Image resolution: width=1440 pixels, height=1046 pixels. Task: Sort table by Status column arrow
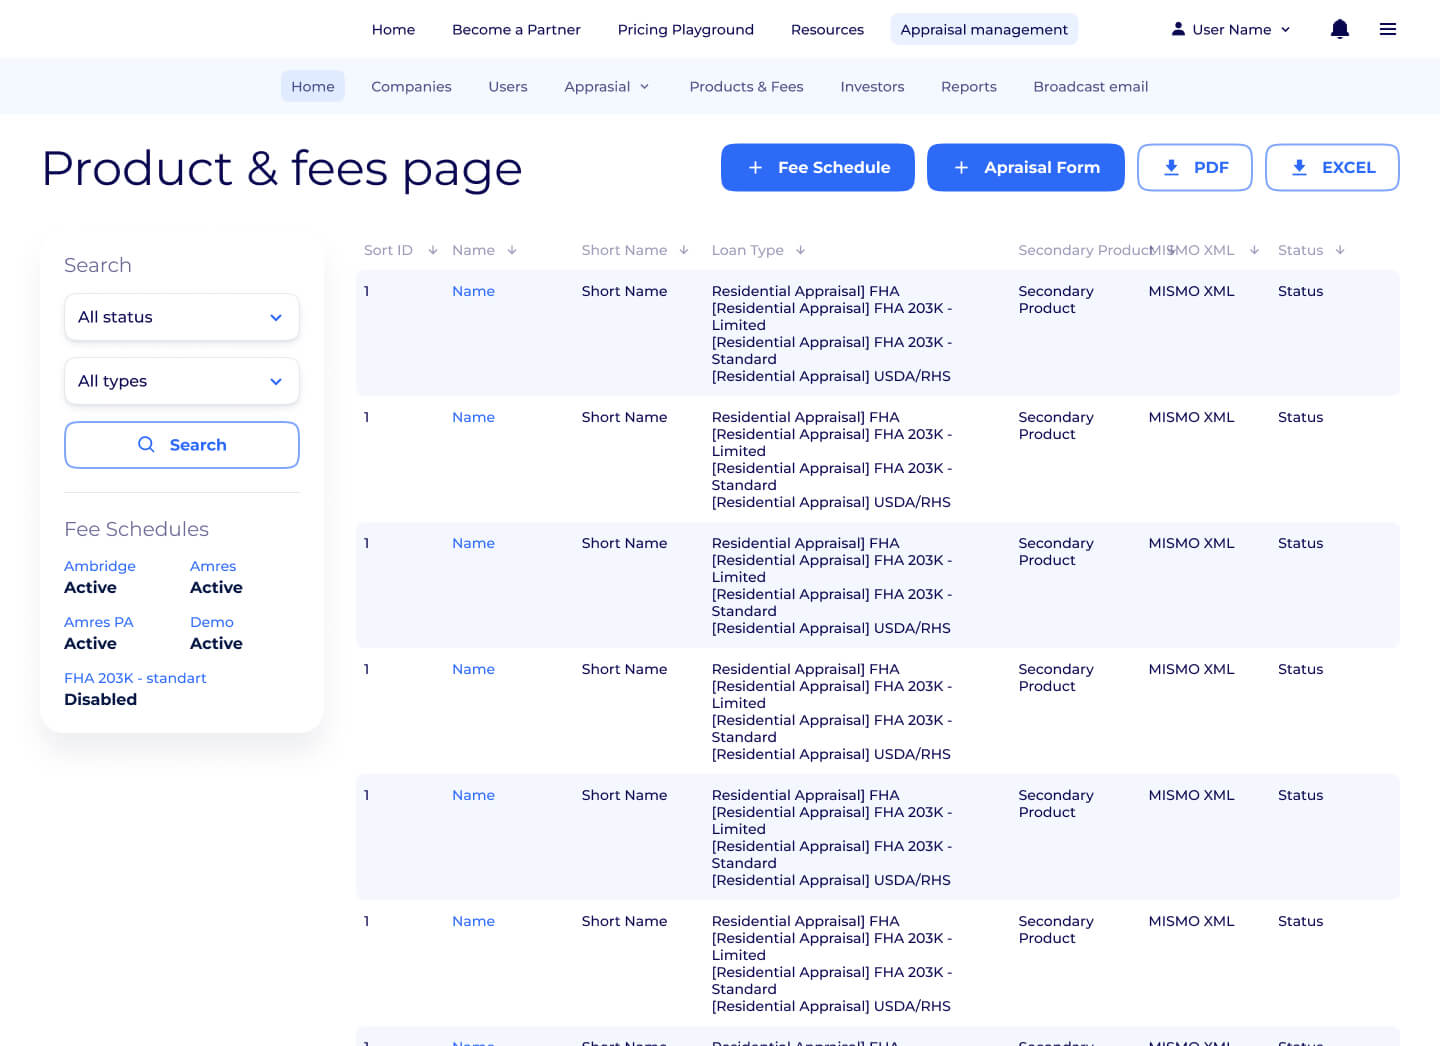pyautogui.click(x=1340, y=250)
